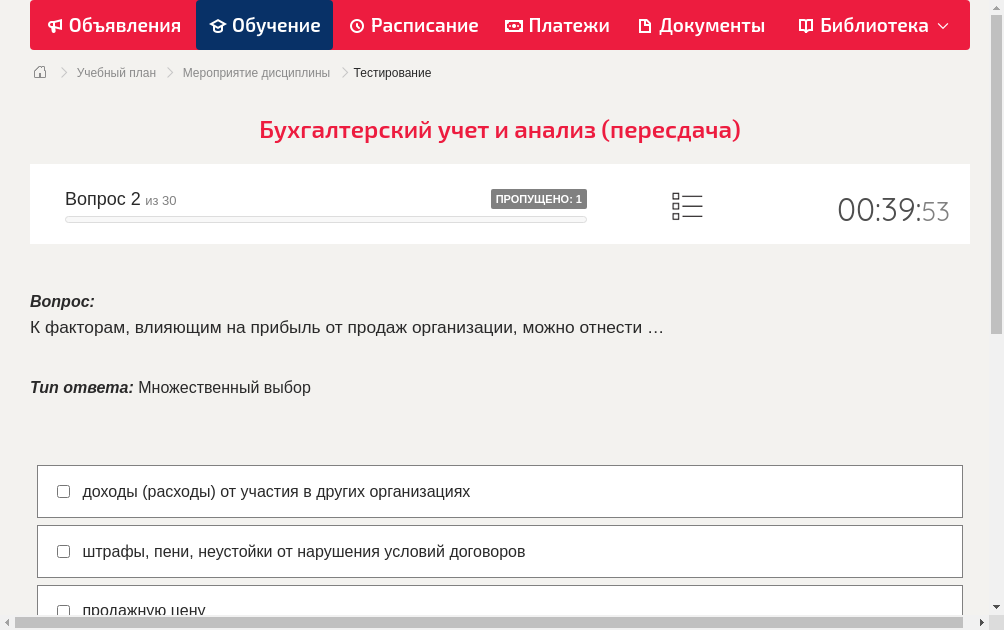Open the Мероприятие дисциплины breadcrumb link
The height and width of the screenshot is (630, 1004).
click(x=257, y=72)
